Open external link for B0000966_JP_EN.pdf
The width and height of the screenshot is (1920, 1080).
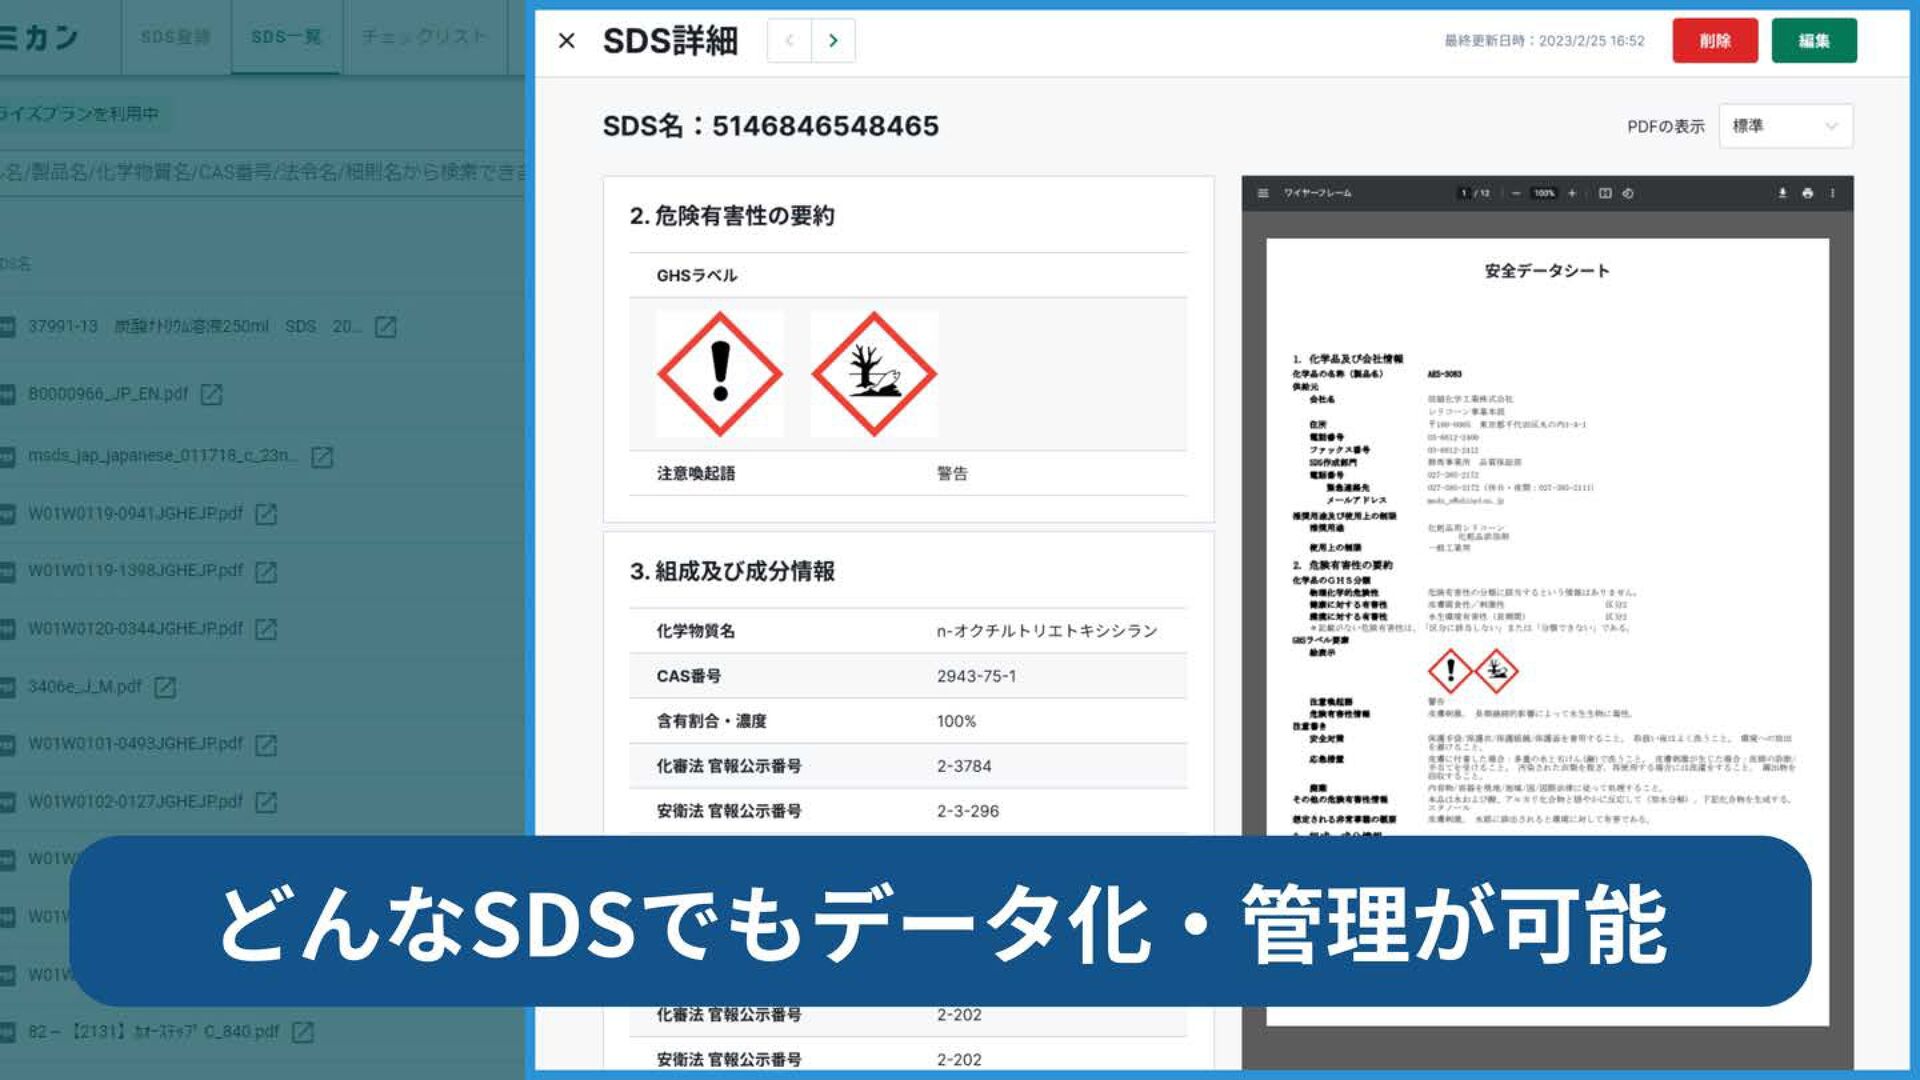(x=211, y=394)
